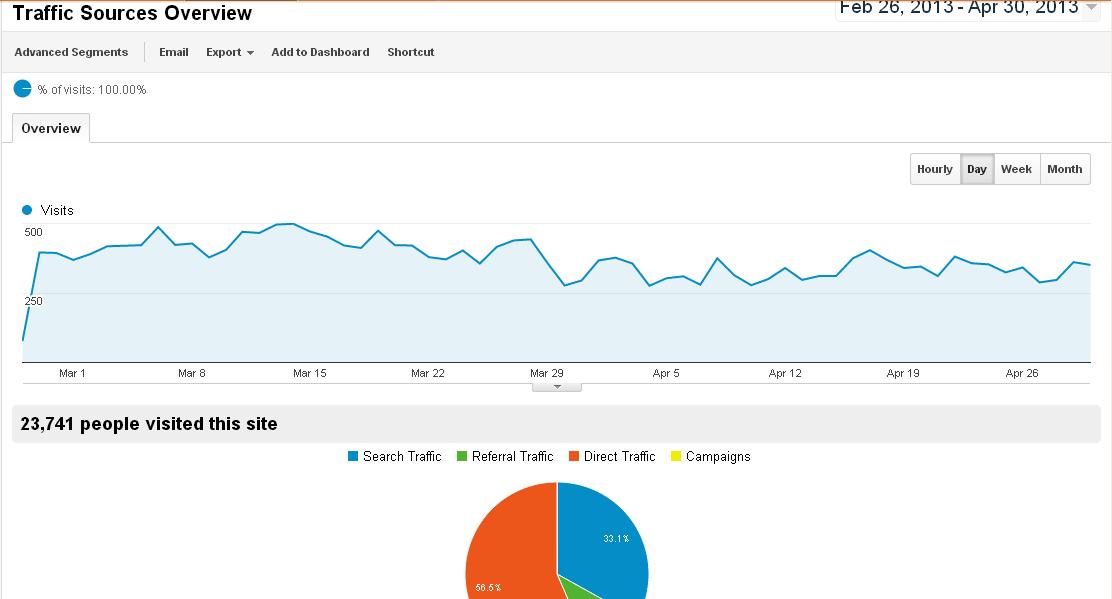This screenshot has width=1112, height=599.
Task: Click the Campaigns yellow legend swatch
Action: 676,457
